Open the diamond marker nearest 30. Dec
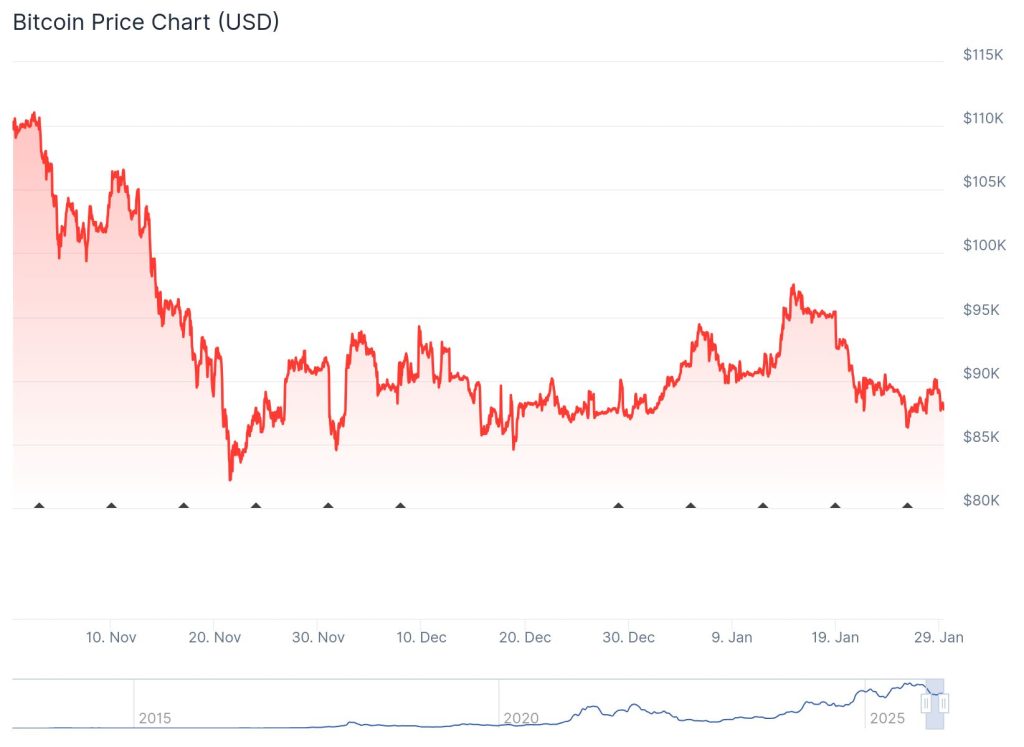This screenshot has width=1024, height=747. click(x=618, y=506)
